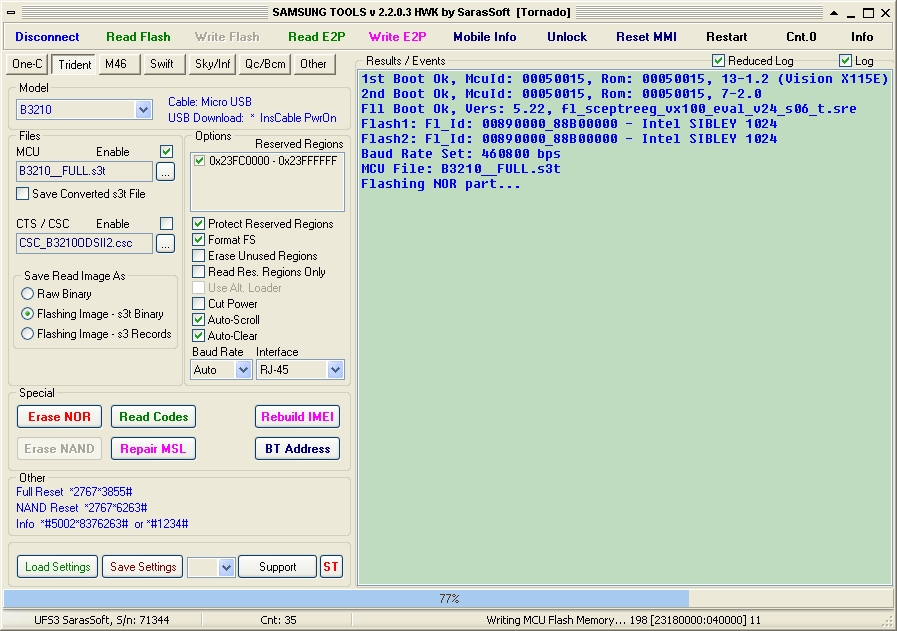Click the Repair MSL button
The image size is (897, 631).
(153, 449)
